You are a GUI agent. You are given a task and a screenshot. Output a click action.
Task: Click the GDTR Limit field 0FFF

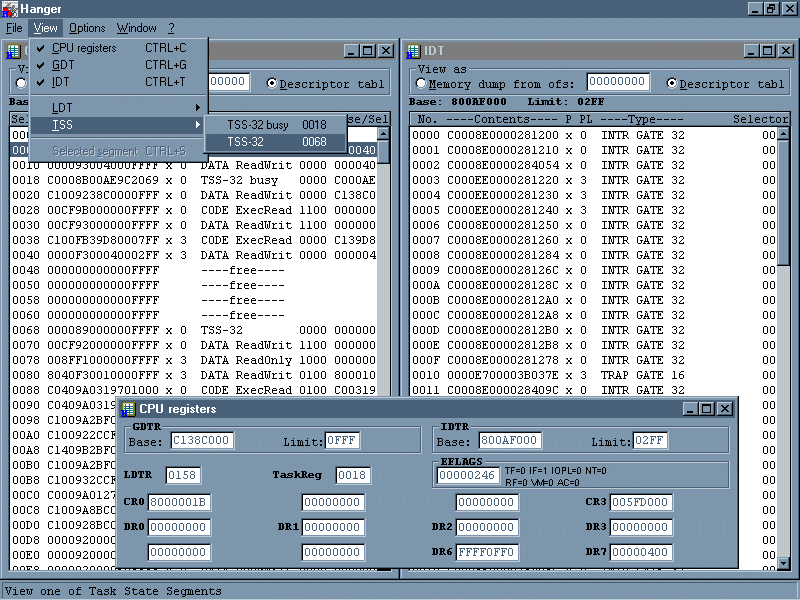pyautogui.click(x=341, y=440)
